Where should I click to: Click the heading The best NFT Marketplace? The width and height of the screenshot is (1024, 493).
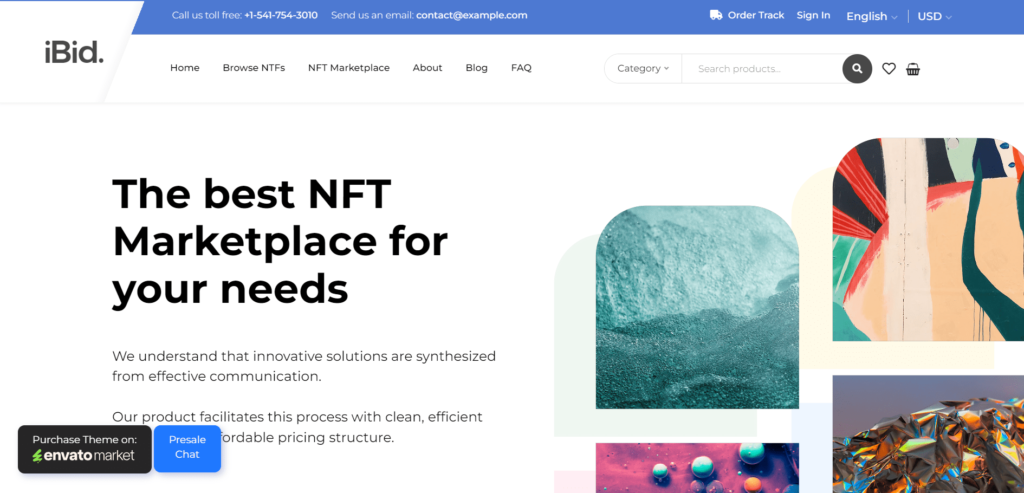tap(280, 241)
